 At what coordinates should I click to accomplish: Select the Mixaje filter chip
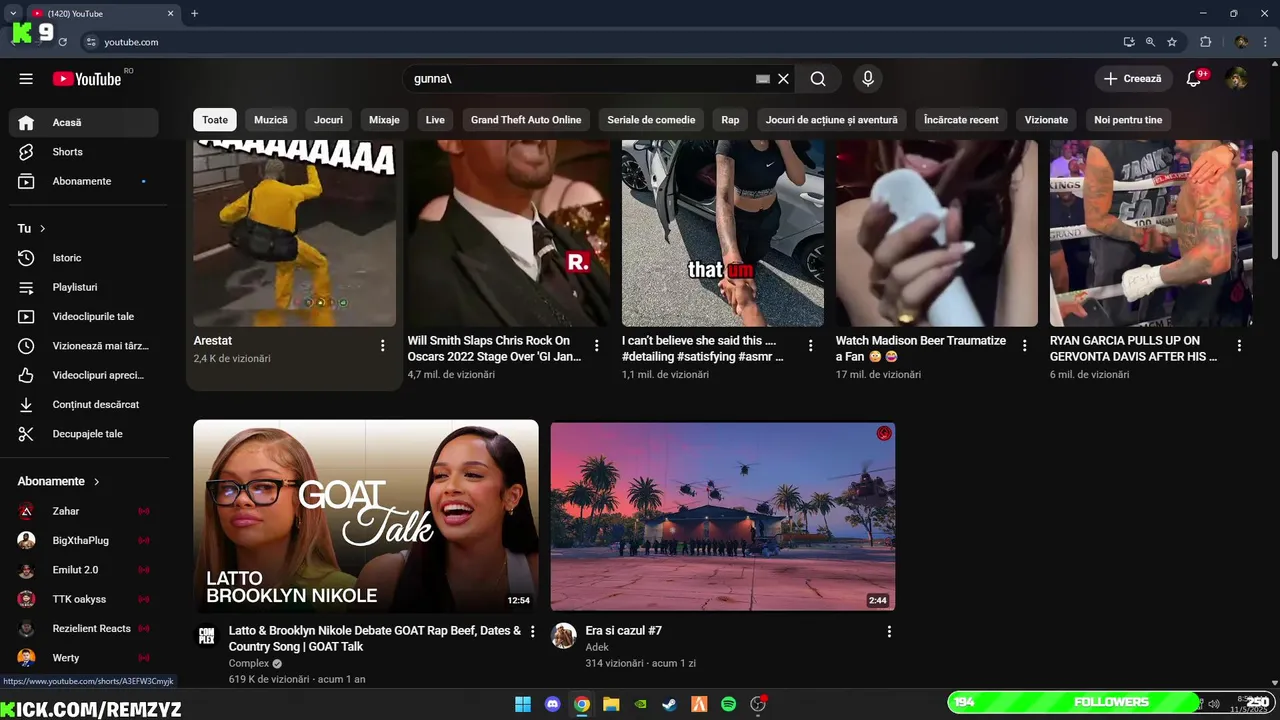[x=384, y=120]
